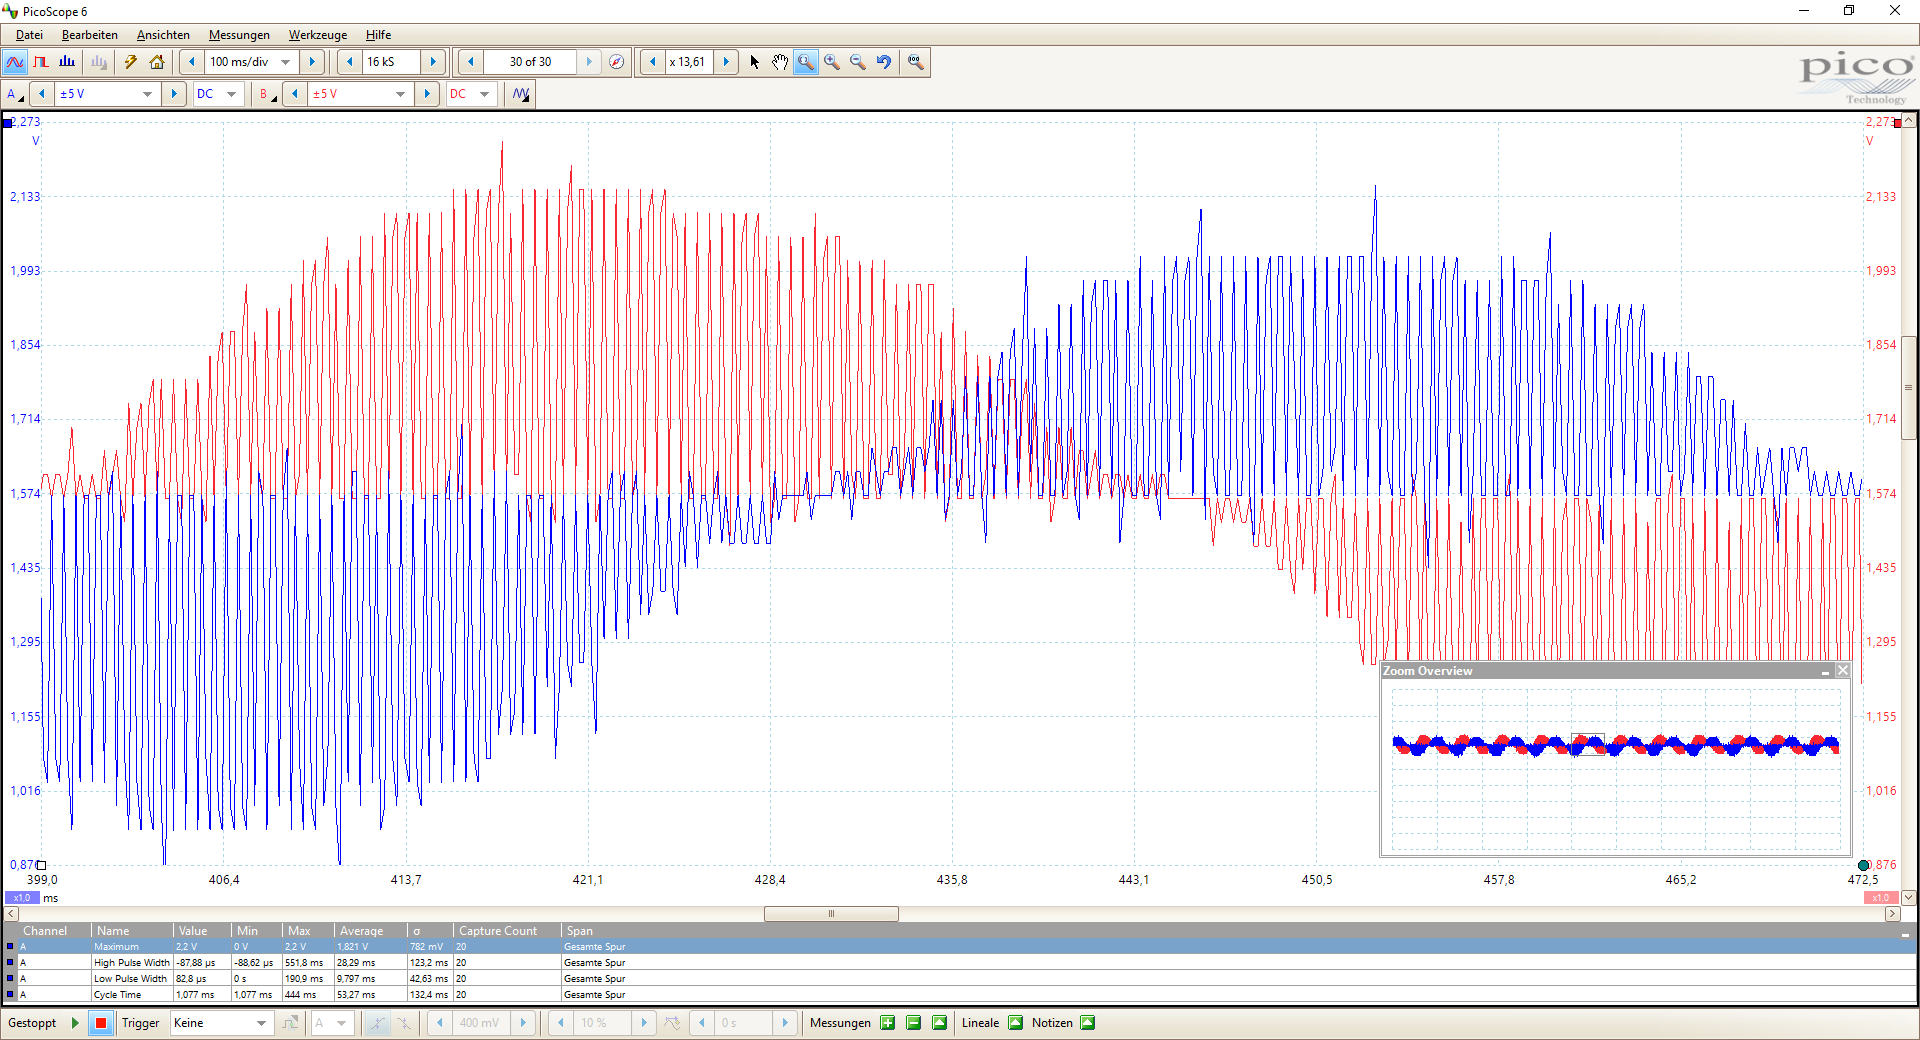Minimize the Zoom Overview panel
Viewport: 1920px width, 1040px height.
1825,671
